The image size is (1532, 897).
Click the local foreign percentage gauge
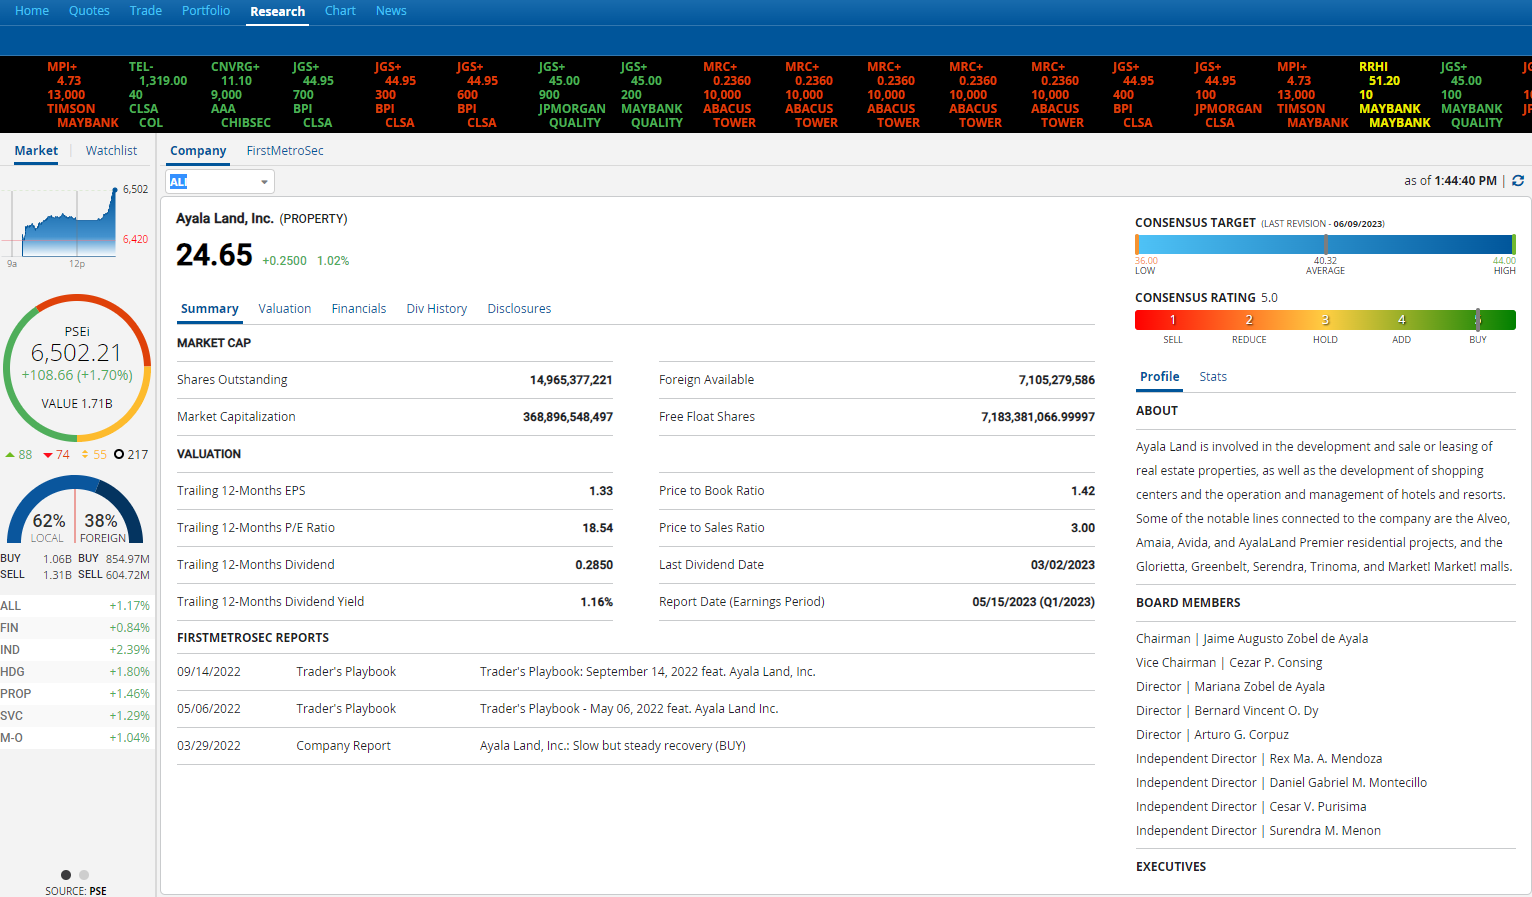click(x=75, y=510)
